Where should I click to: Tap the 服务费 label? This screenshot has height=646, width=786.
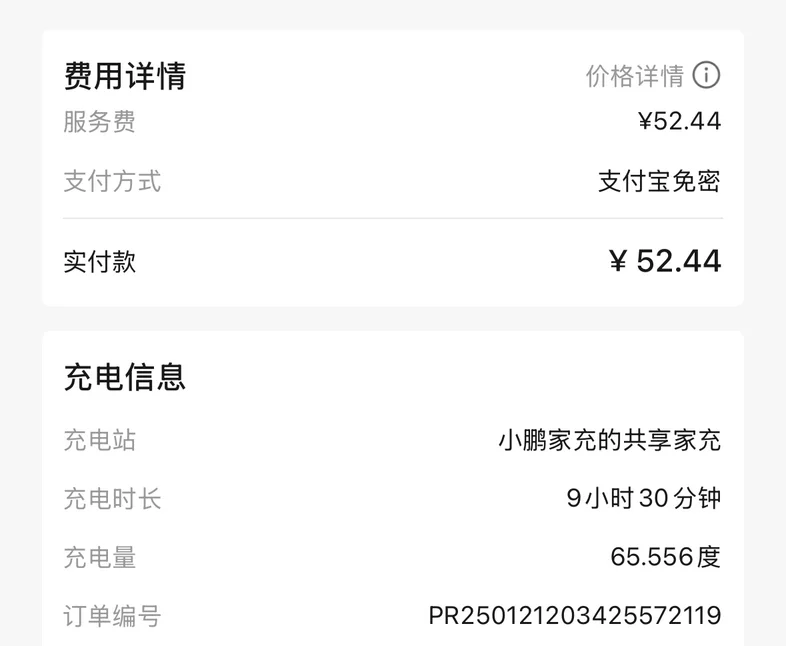coord(99,122)
